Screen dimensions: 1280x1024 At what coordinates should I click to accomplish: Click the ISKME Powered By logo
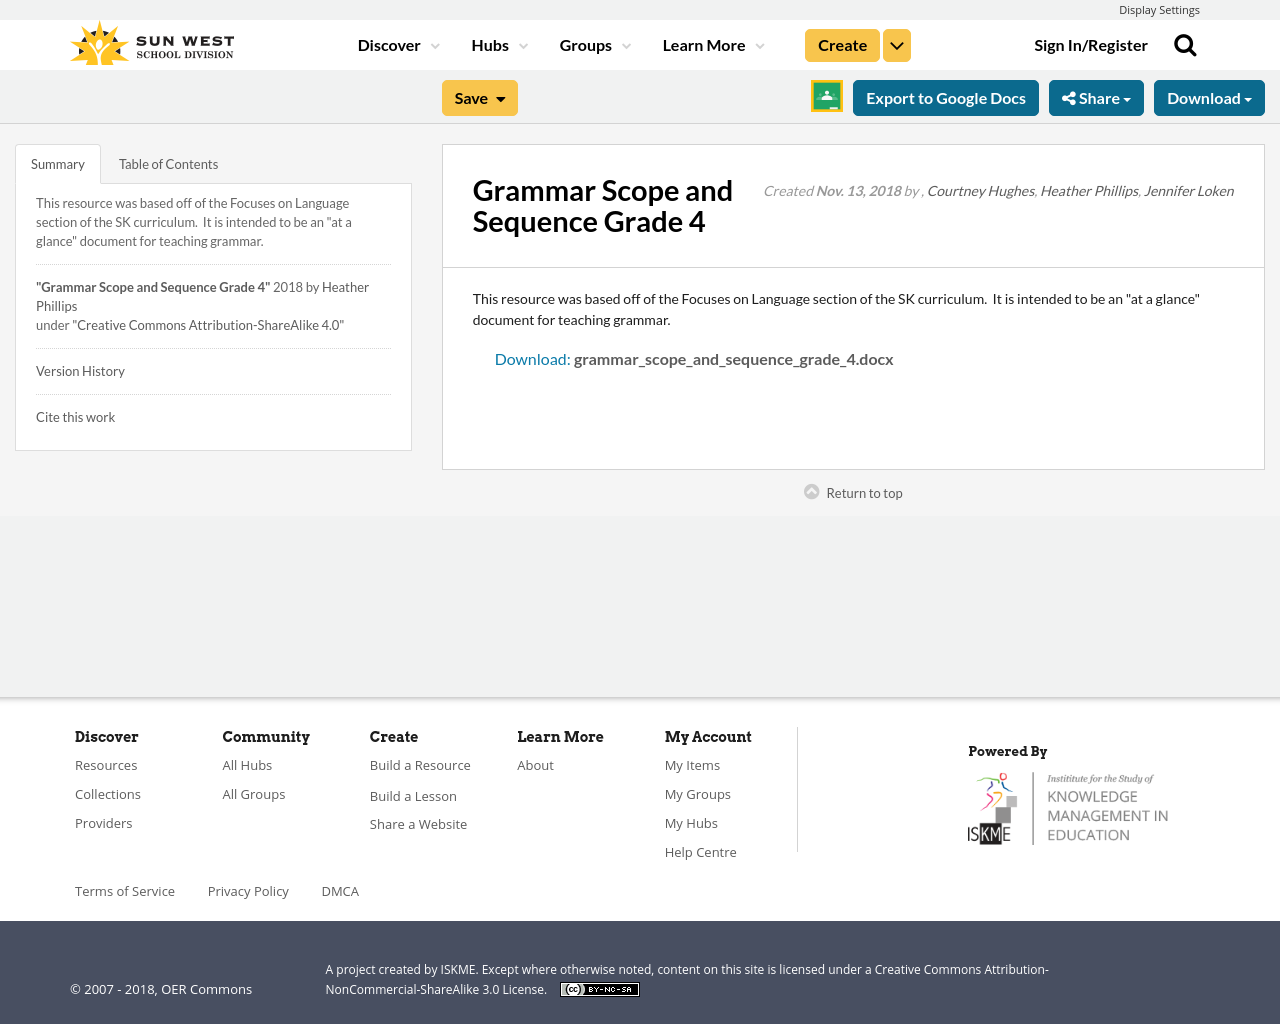(x=1068, y=806)
